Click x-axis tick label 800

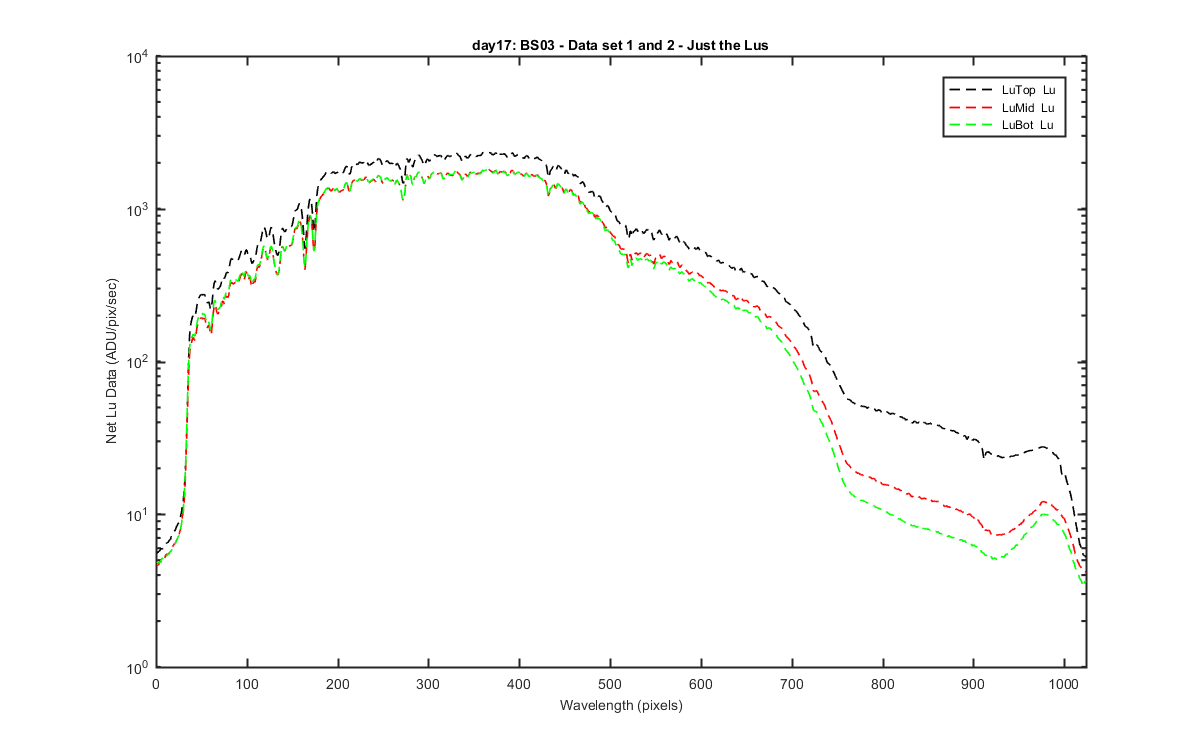click(883, 683)
